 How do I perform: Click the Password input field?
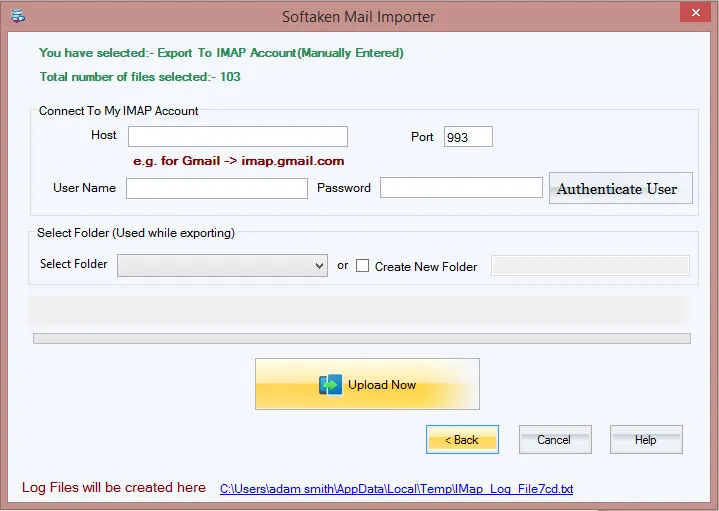pyautogui.click(x=461, y=188)
